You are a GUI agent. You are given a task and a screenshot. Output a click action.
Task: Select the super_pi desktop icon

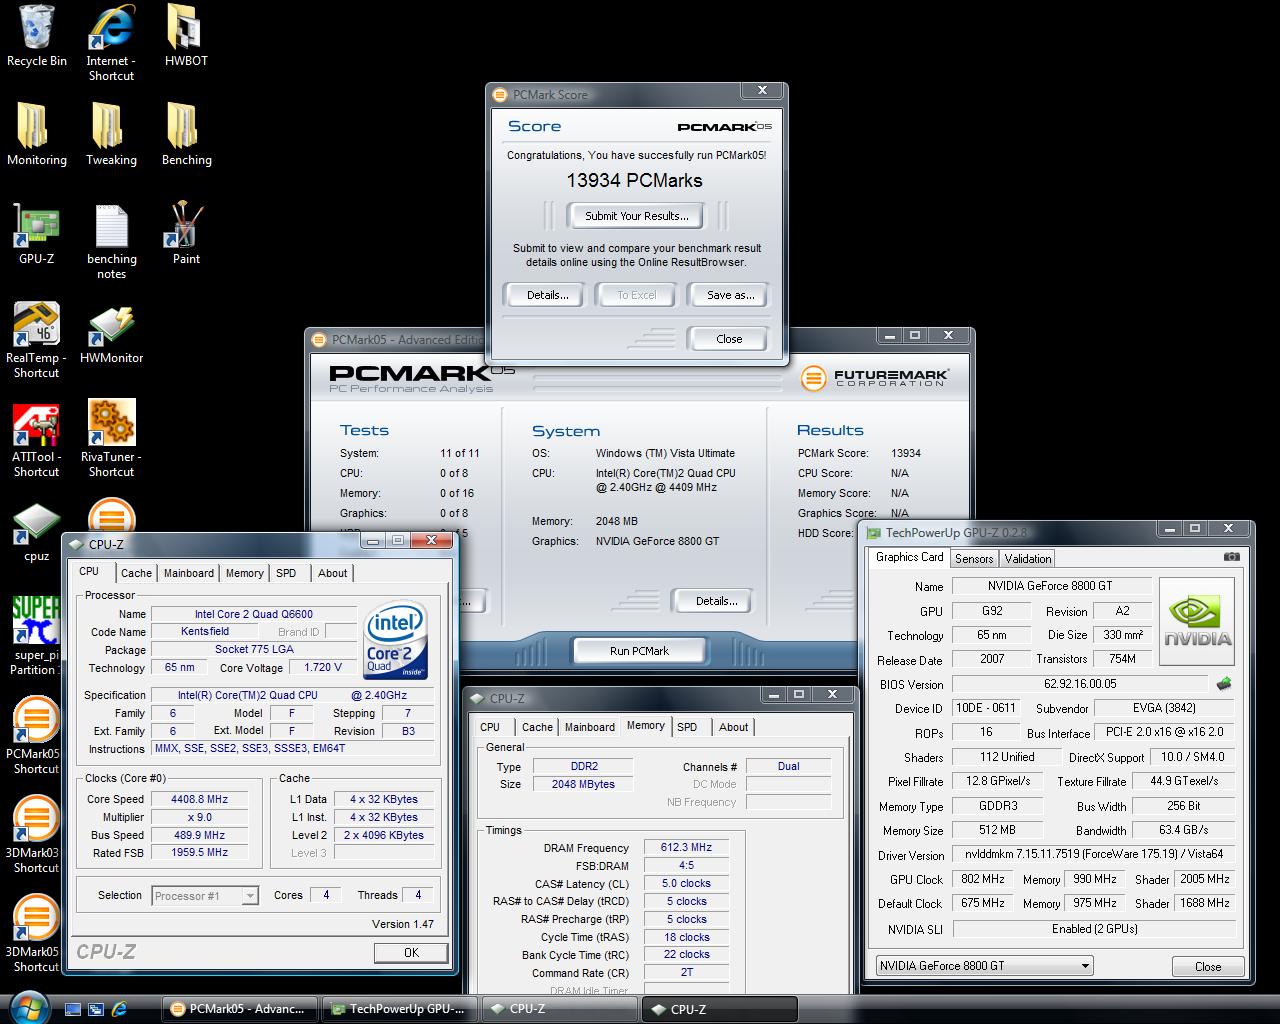tap(37, 636)
